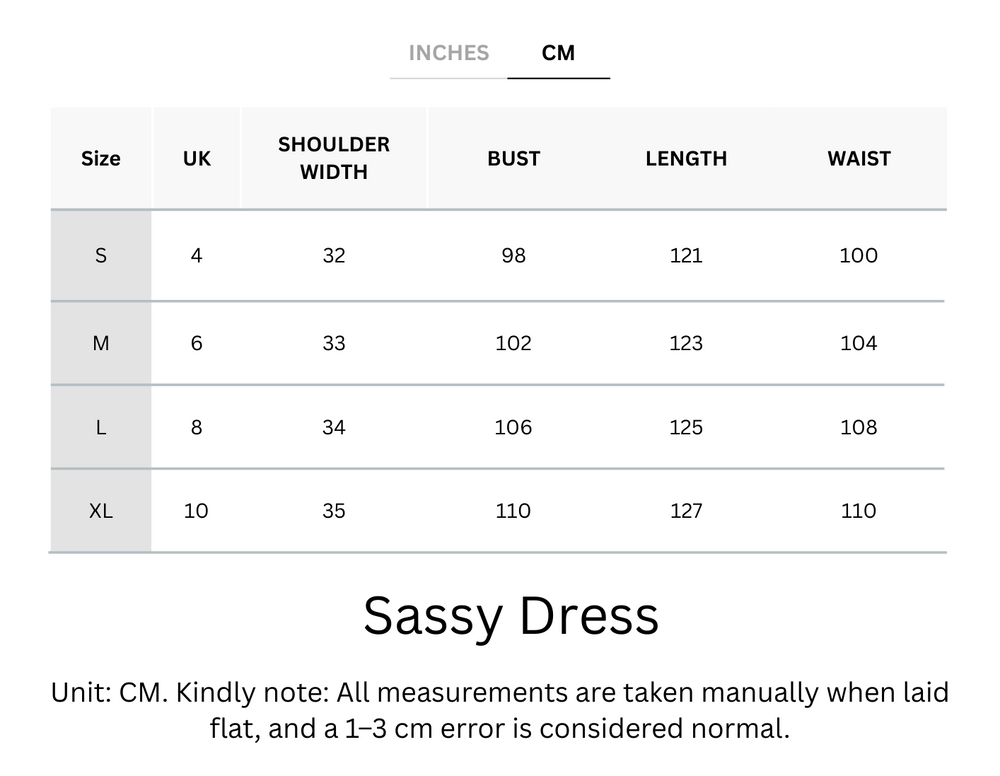This screenshot has width=1000, height=776.
Task: Switch to the INCHES tab
Action: point(448,53)
